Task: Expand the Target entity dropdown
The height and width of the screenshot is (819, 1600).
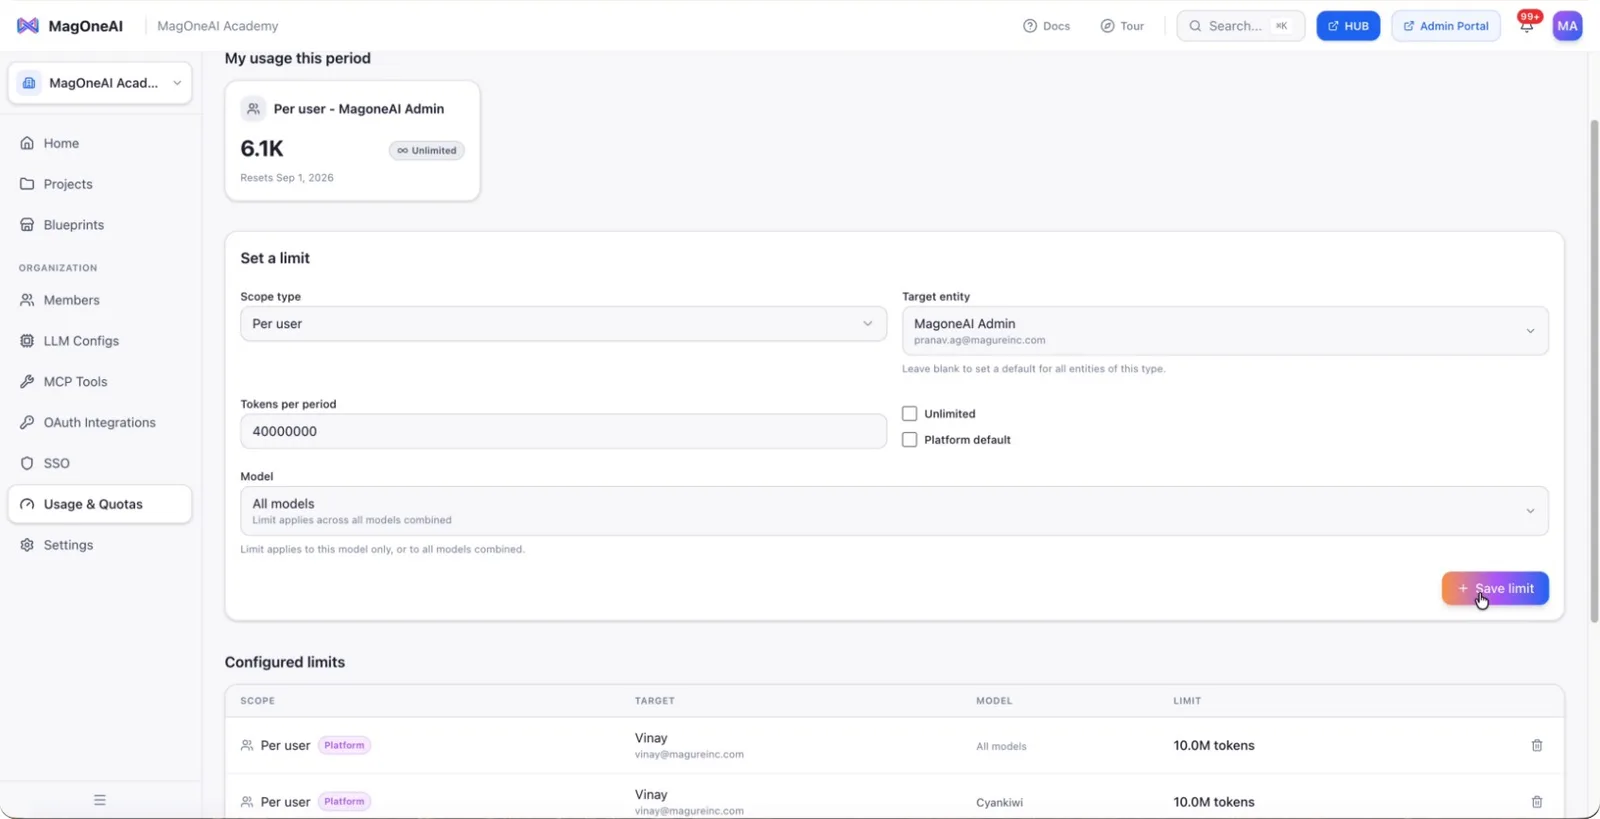Action: [1225, 331]
